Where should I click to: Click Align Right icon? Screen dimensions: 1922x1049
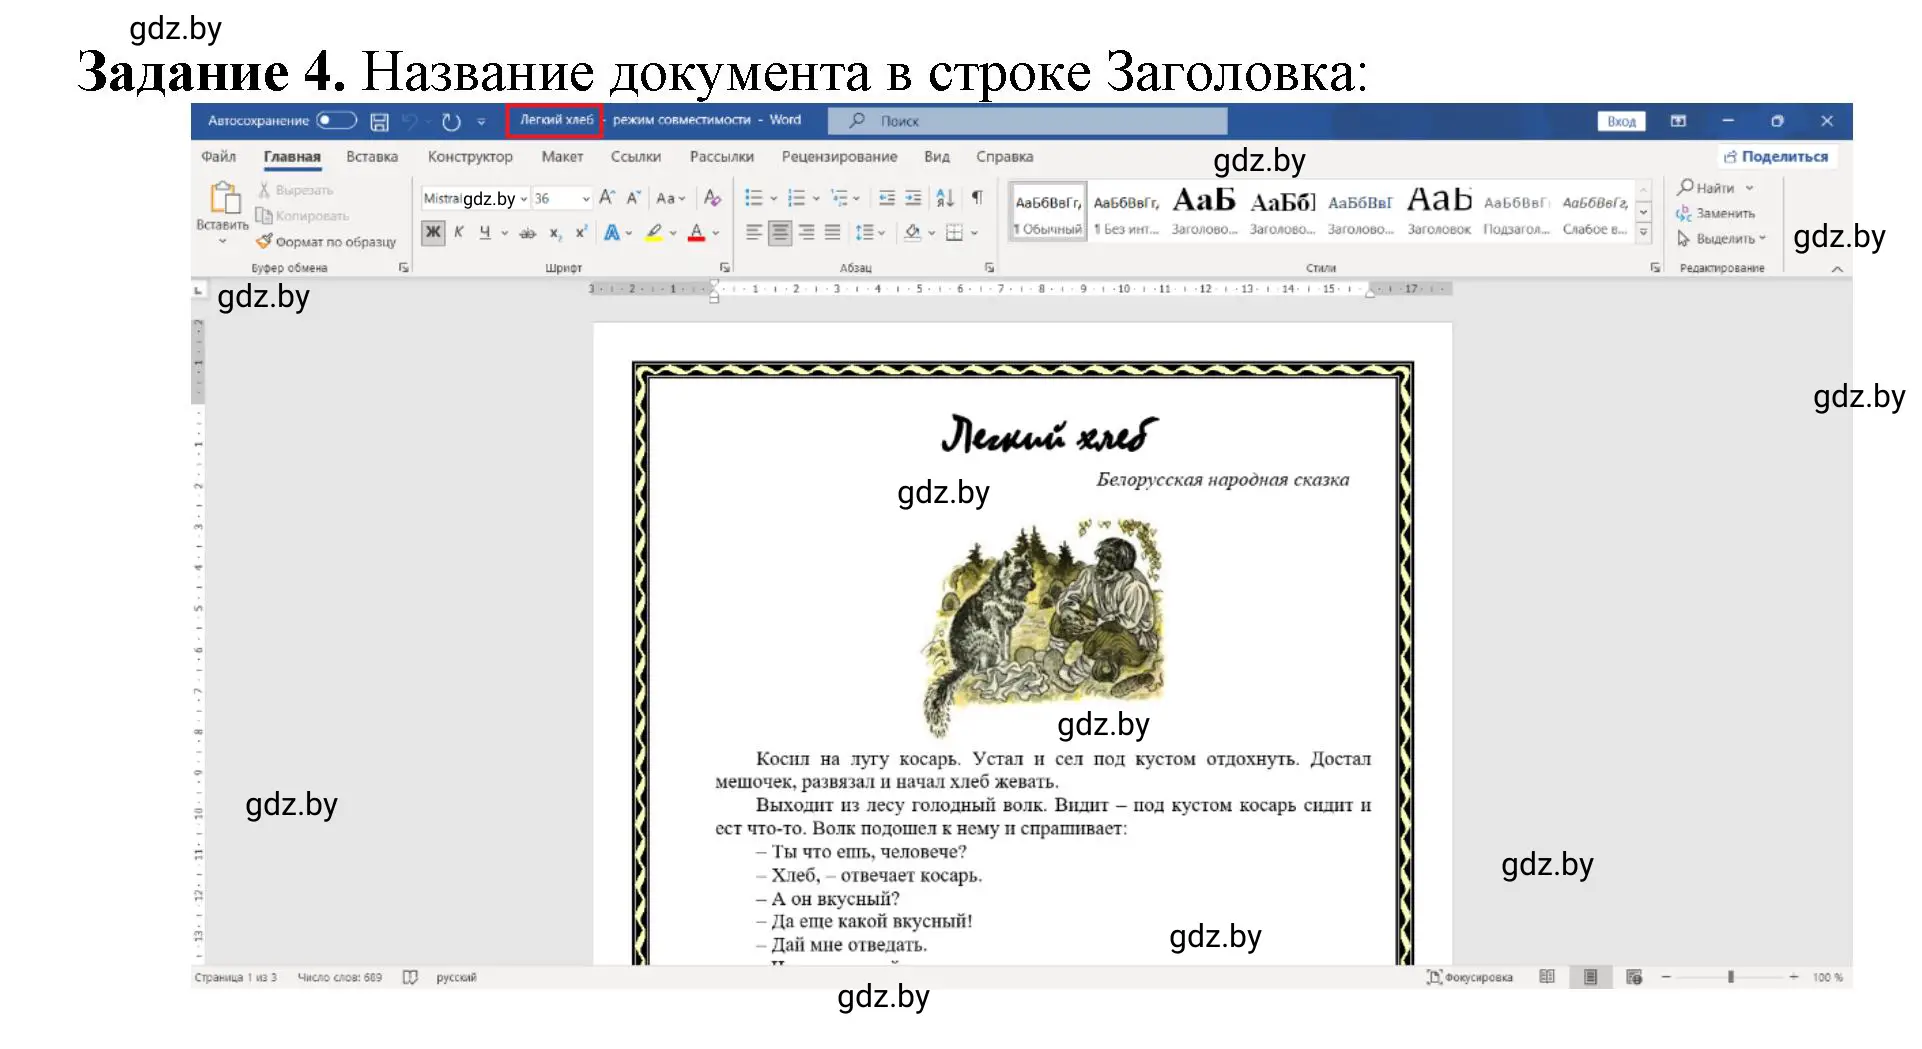point(806,233)
